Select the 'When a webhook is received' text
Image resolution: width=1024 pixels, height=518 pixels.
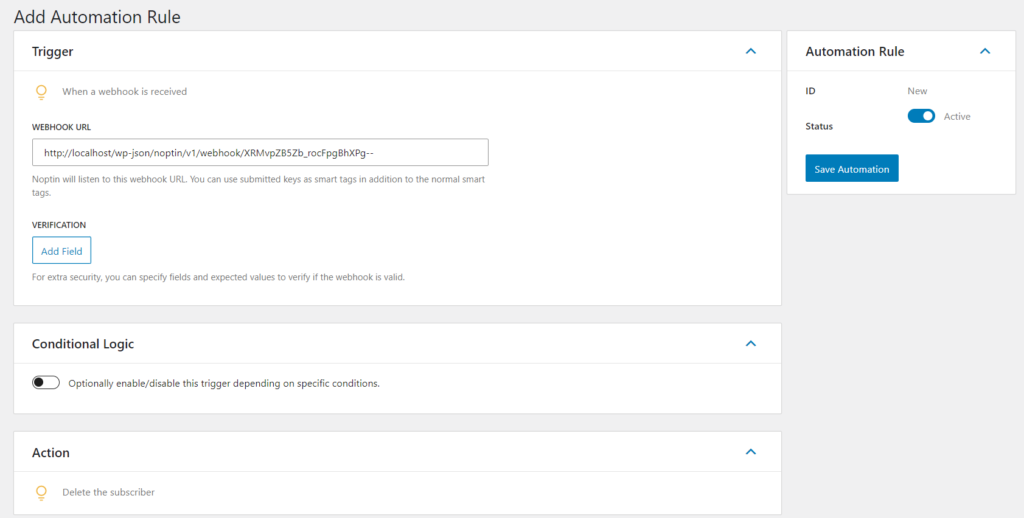[x=125, y=91]
